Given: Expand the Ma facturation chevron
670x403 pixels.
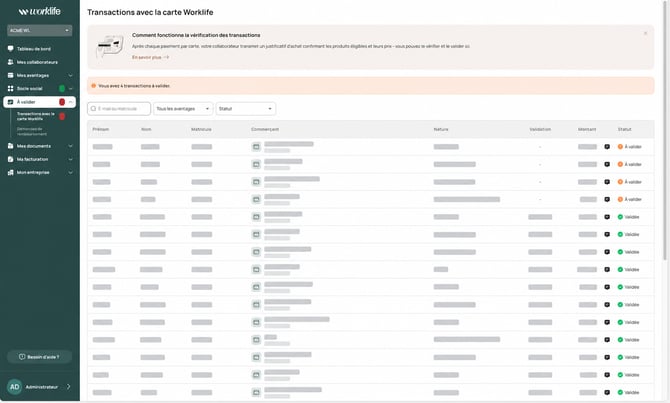Looking at the screenshot, I should (x=71, y=159).
